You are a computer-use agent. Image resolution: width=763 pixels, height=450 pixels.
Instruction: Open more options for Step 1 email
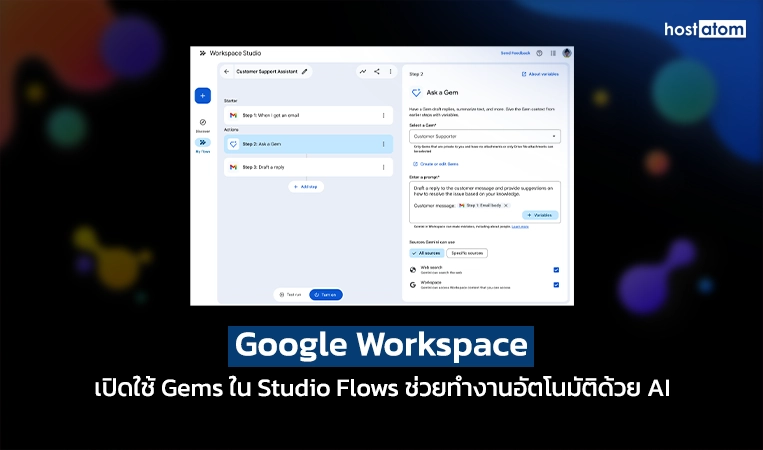[383, 115]
